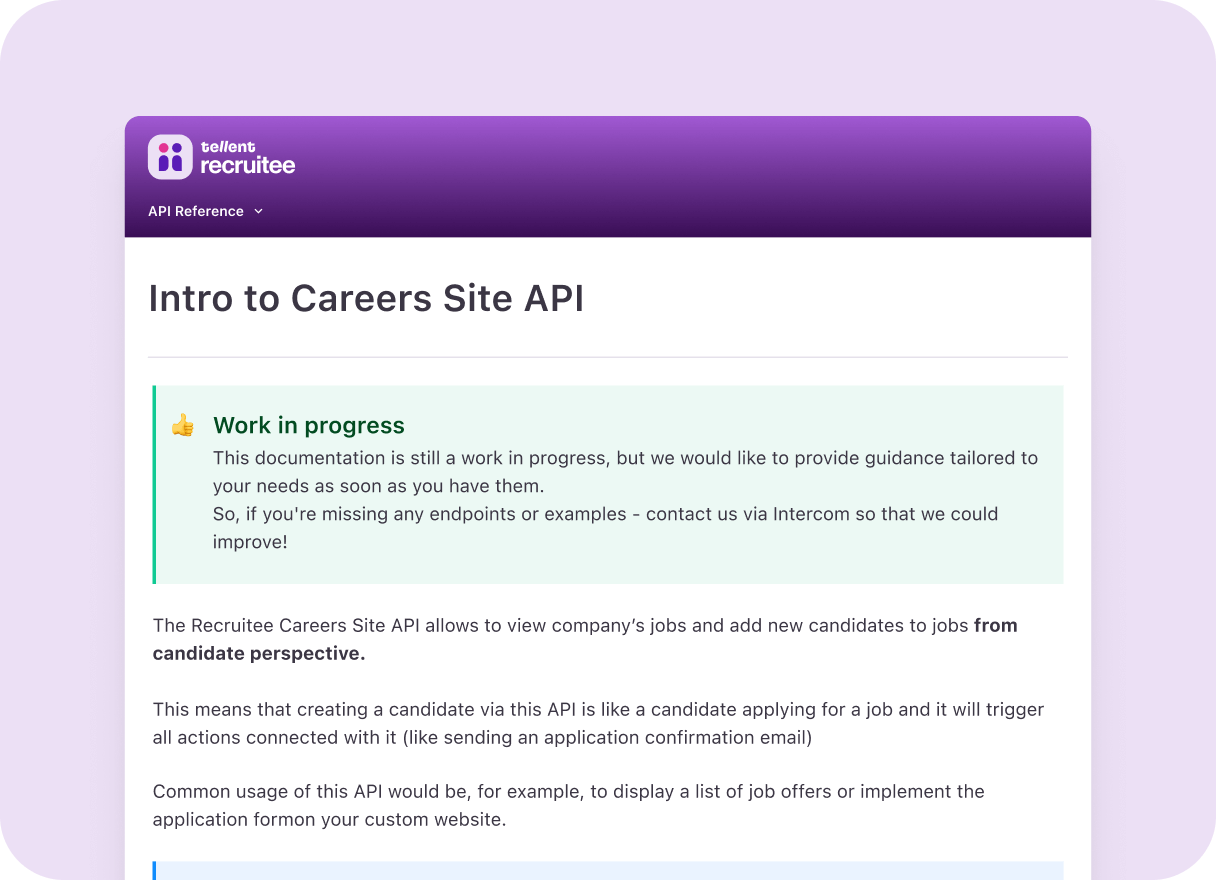Click paragraph starting "This means that creating"
1216x880 pixels.
[598, 723]
